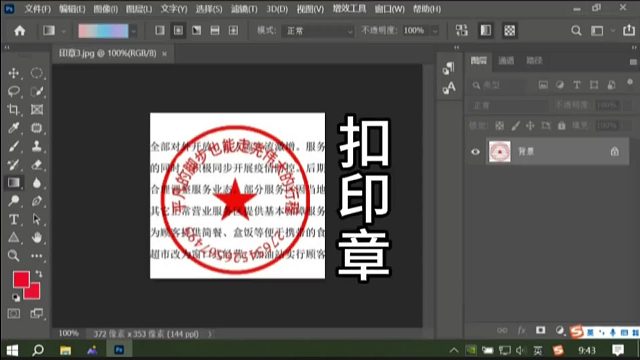Open the blend Mode dropdown
640x360 pixels.
tap(318, 31)
